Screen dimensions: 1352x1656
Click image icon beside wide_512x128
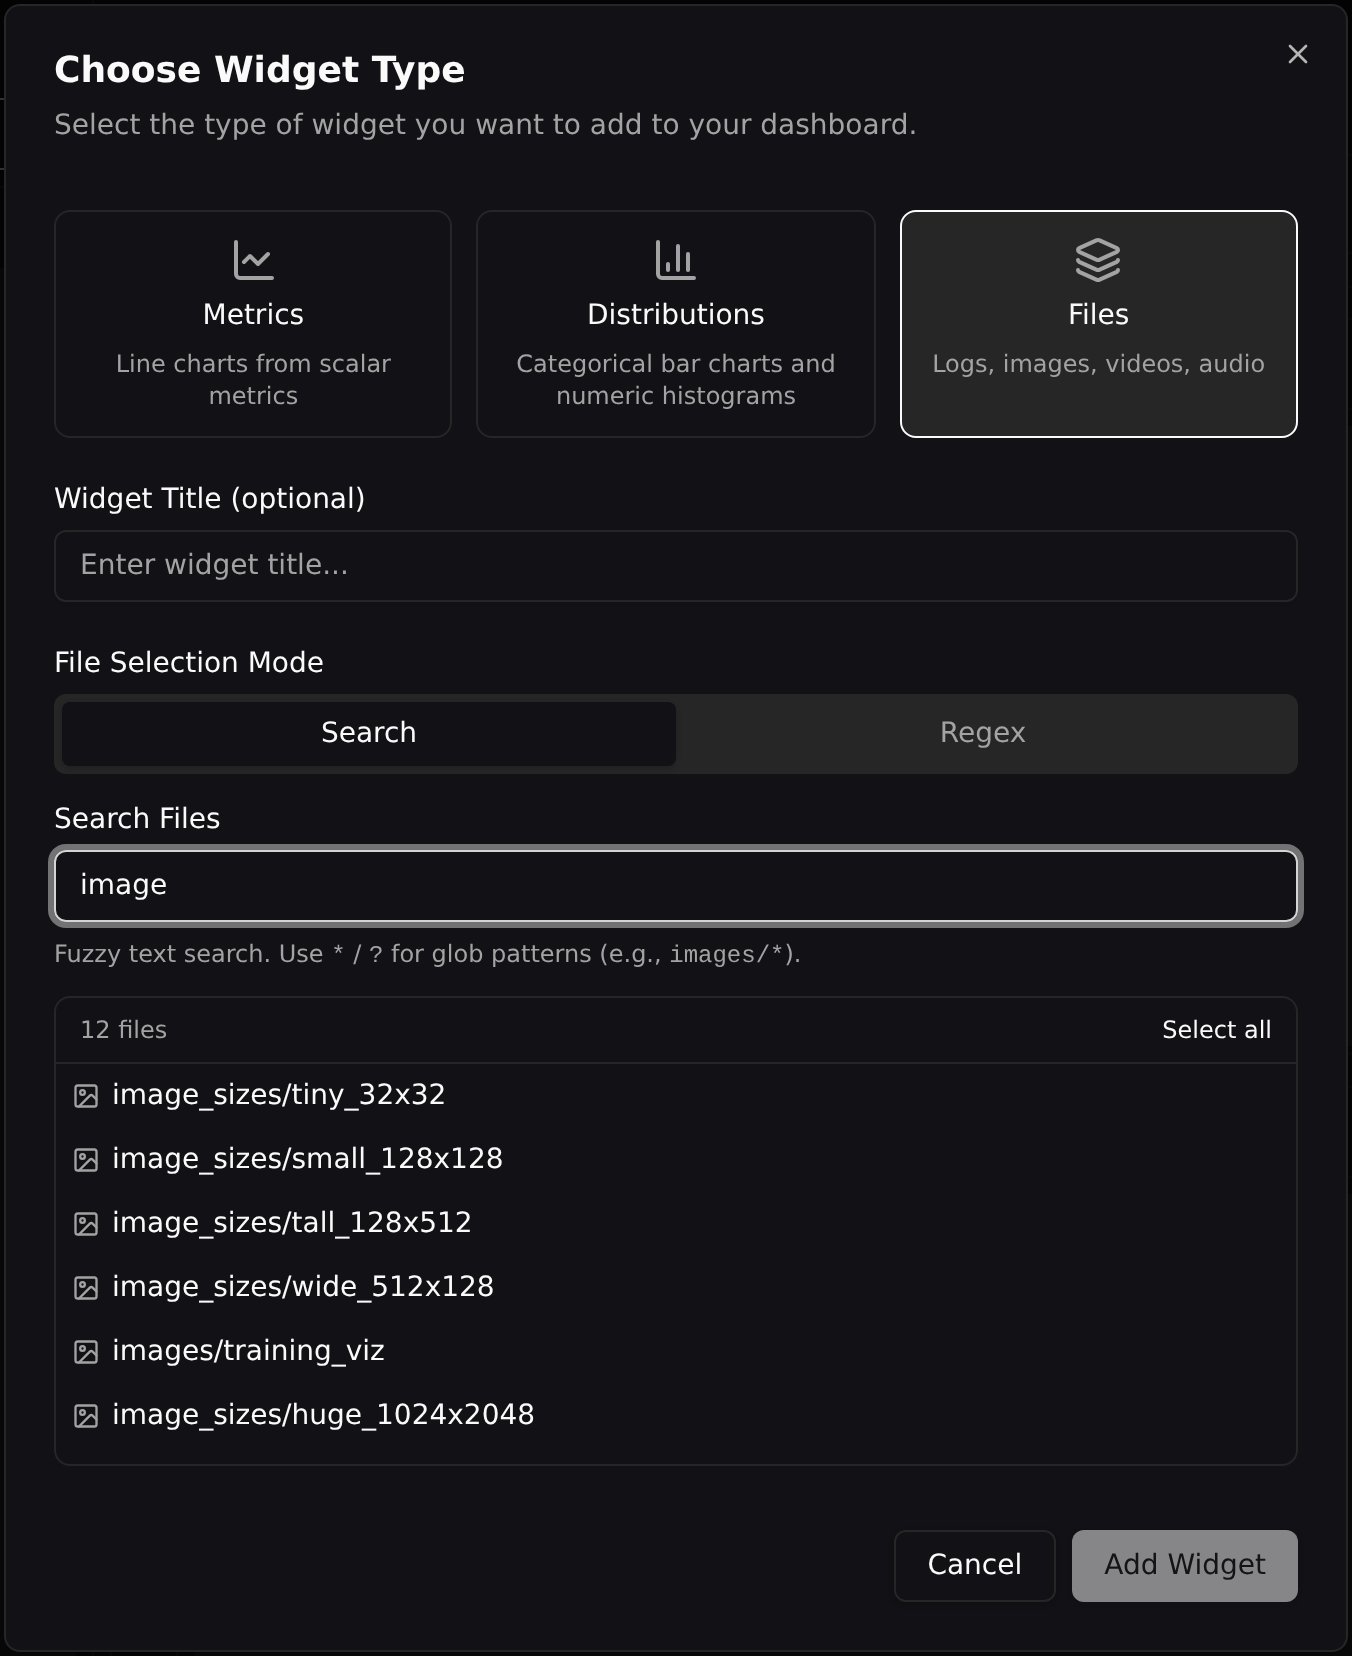86,1288
